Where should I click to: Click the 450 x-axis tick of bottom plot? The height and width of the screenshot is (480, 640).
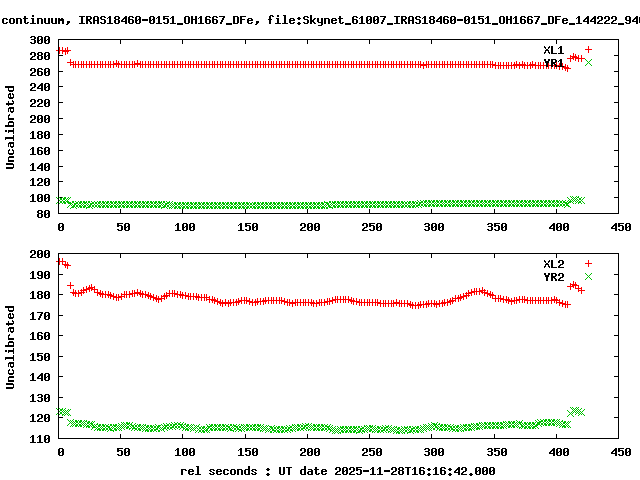621,453
